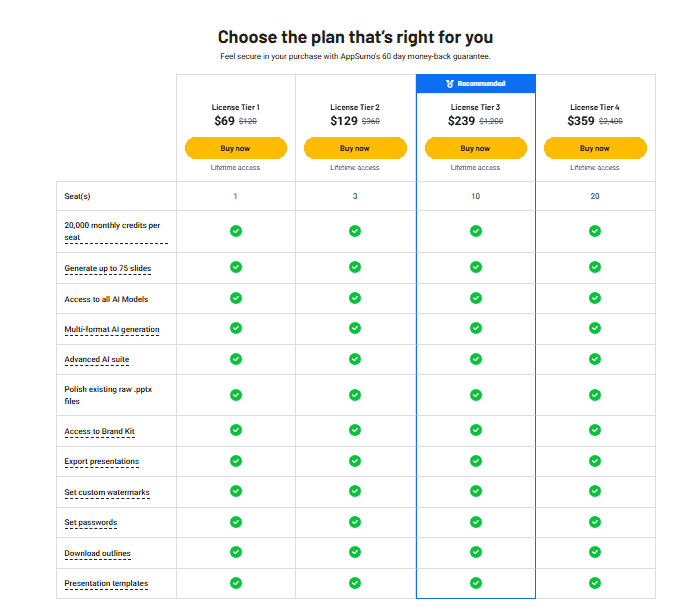Click Tier 2 checkmark for Access to Brand Kit
The height and width of the screenshot is (609, 697).
[355, 430]
